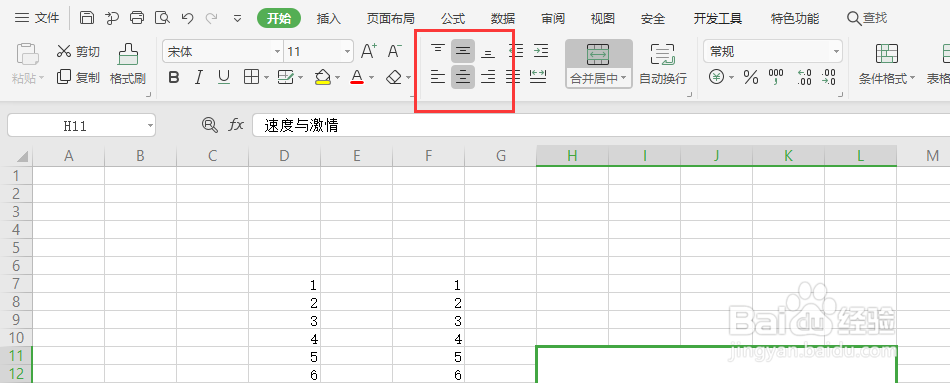Apply yellow fill color bucket
The height and width of the screenshot is (383, 950).
tap(322, 77)
